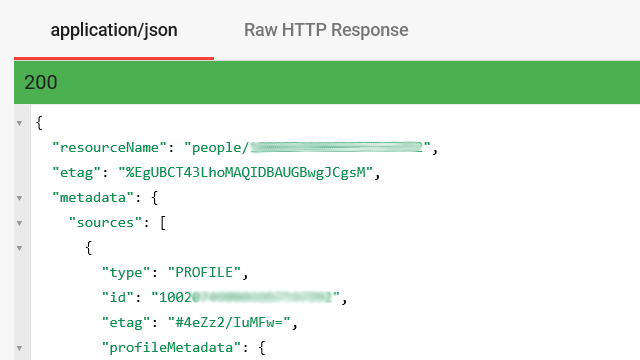Click the "#4eZz2/IuMFw=" etag value
The image size is (640, 360).
229,322
